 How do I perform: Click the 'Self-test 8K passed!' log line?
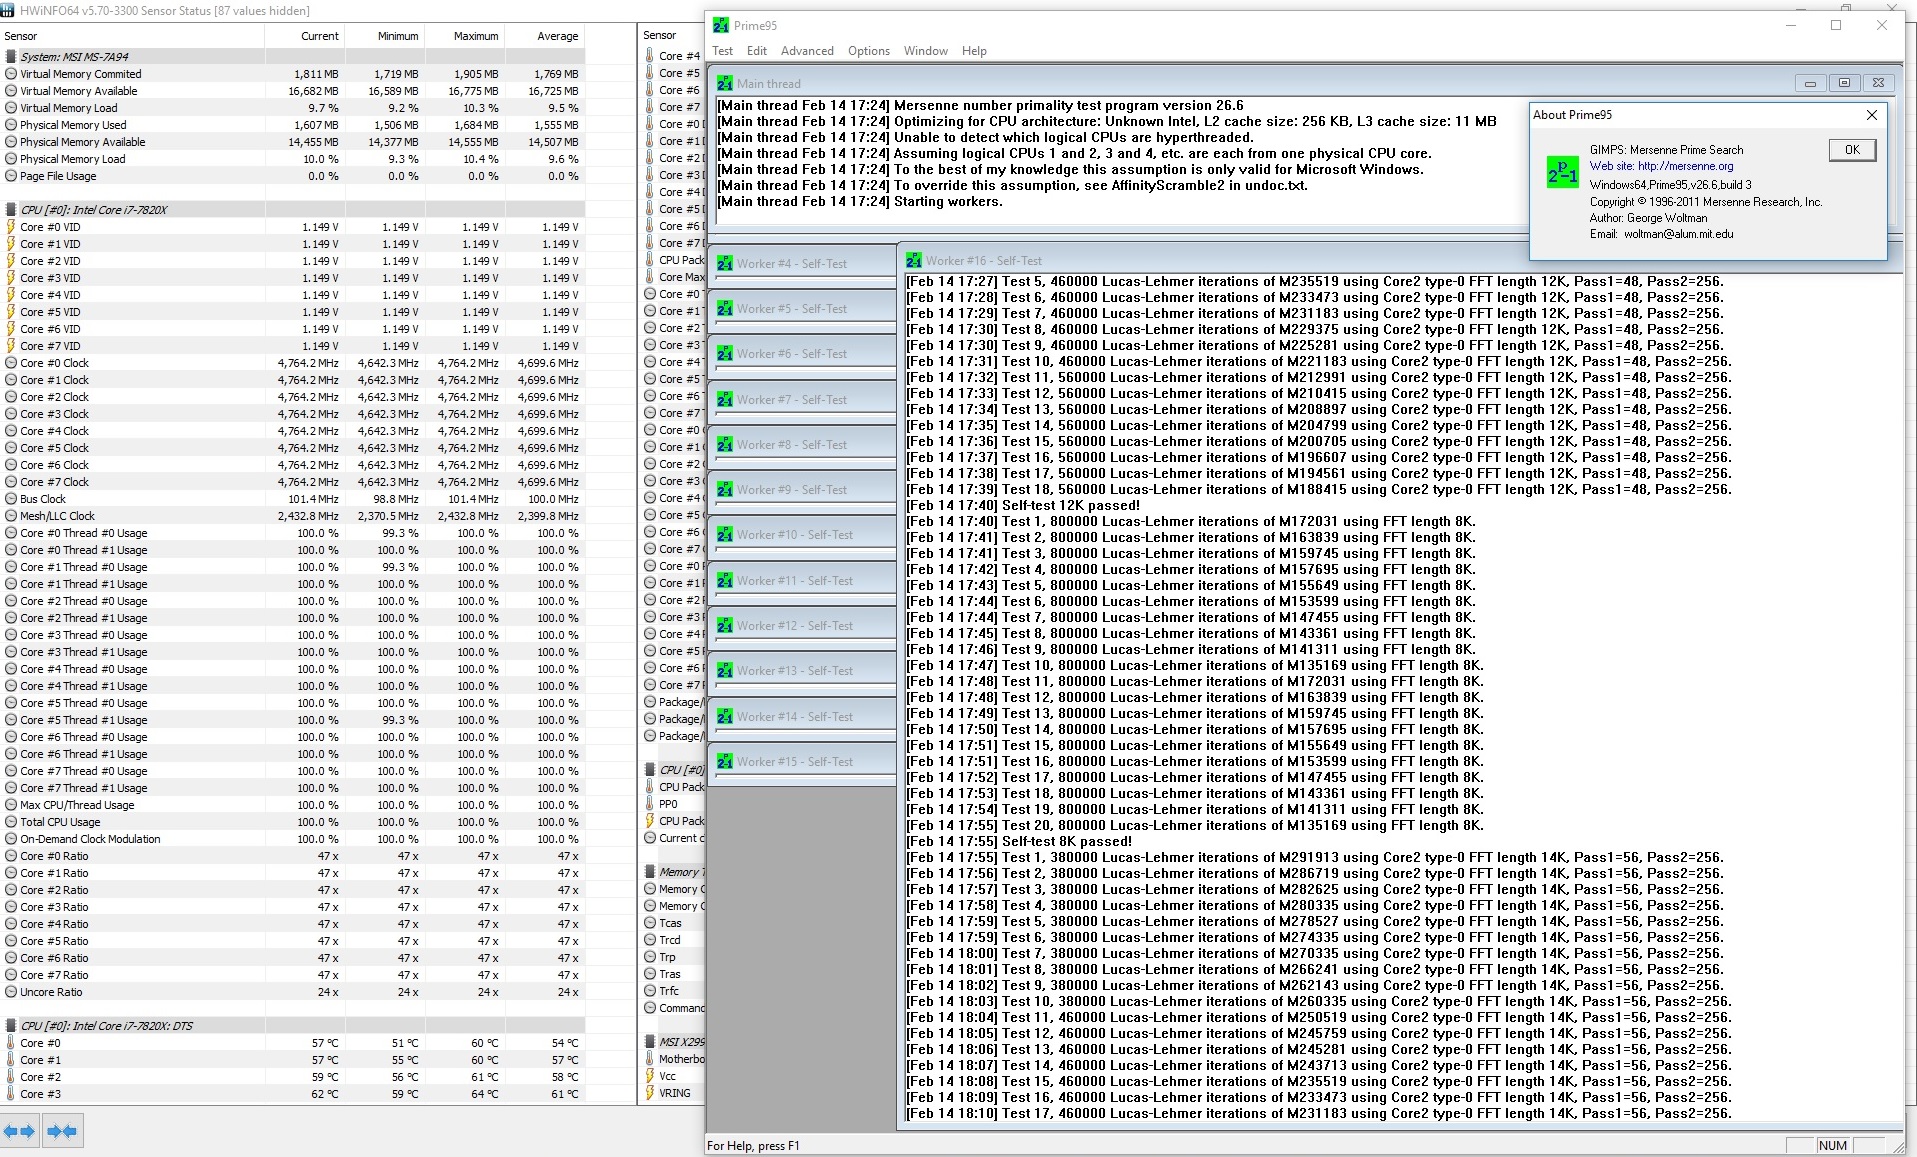point(1019,841)
